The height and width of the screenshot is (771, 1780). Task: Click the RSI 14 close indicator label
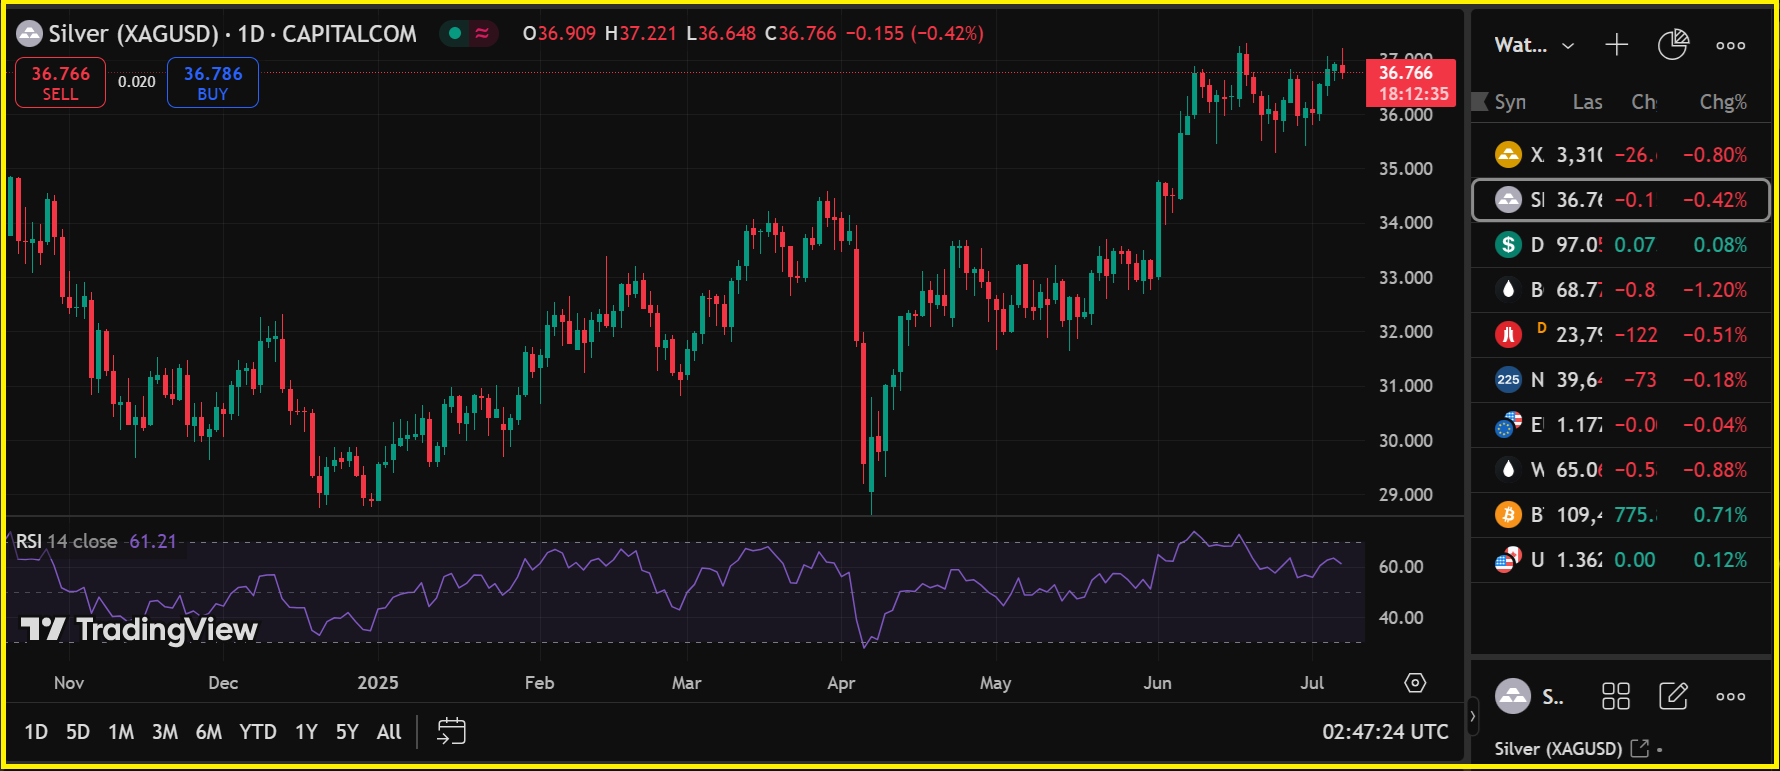coord(67,541)
